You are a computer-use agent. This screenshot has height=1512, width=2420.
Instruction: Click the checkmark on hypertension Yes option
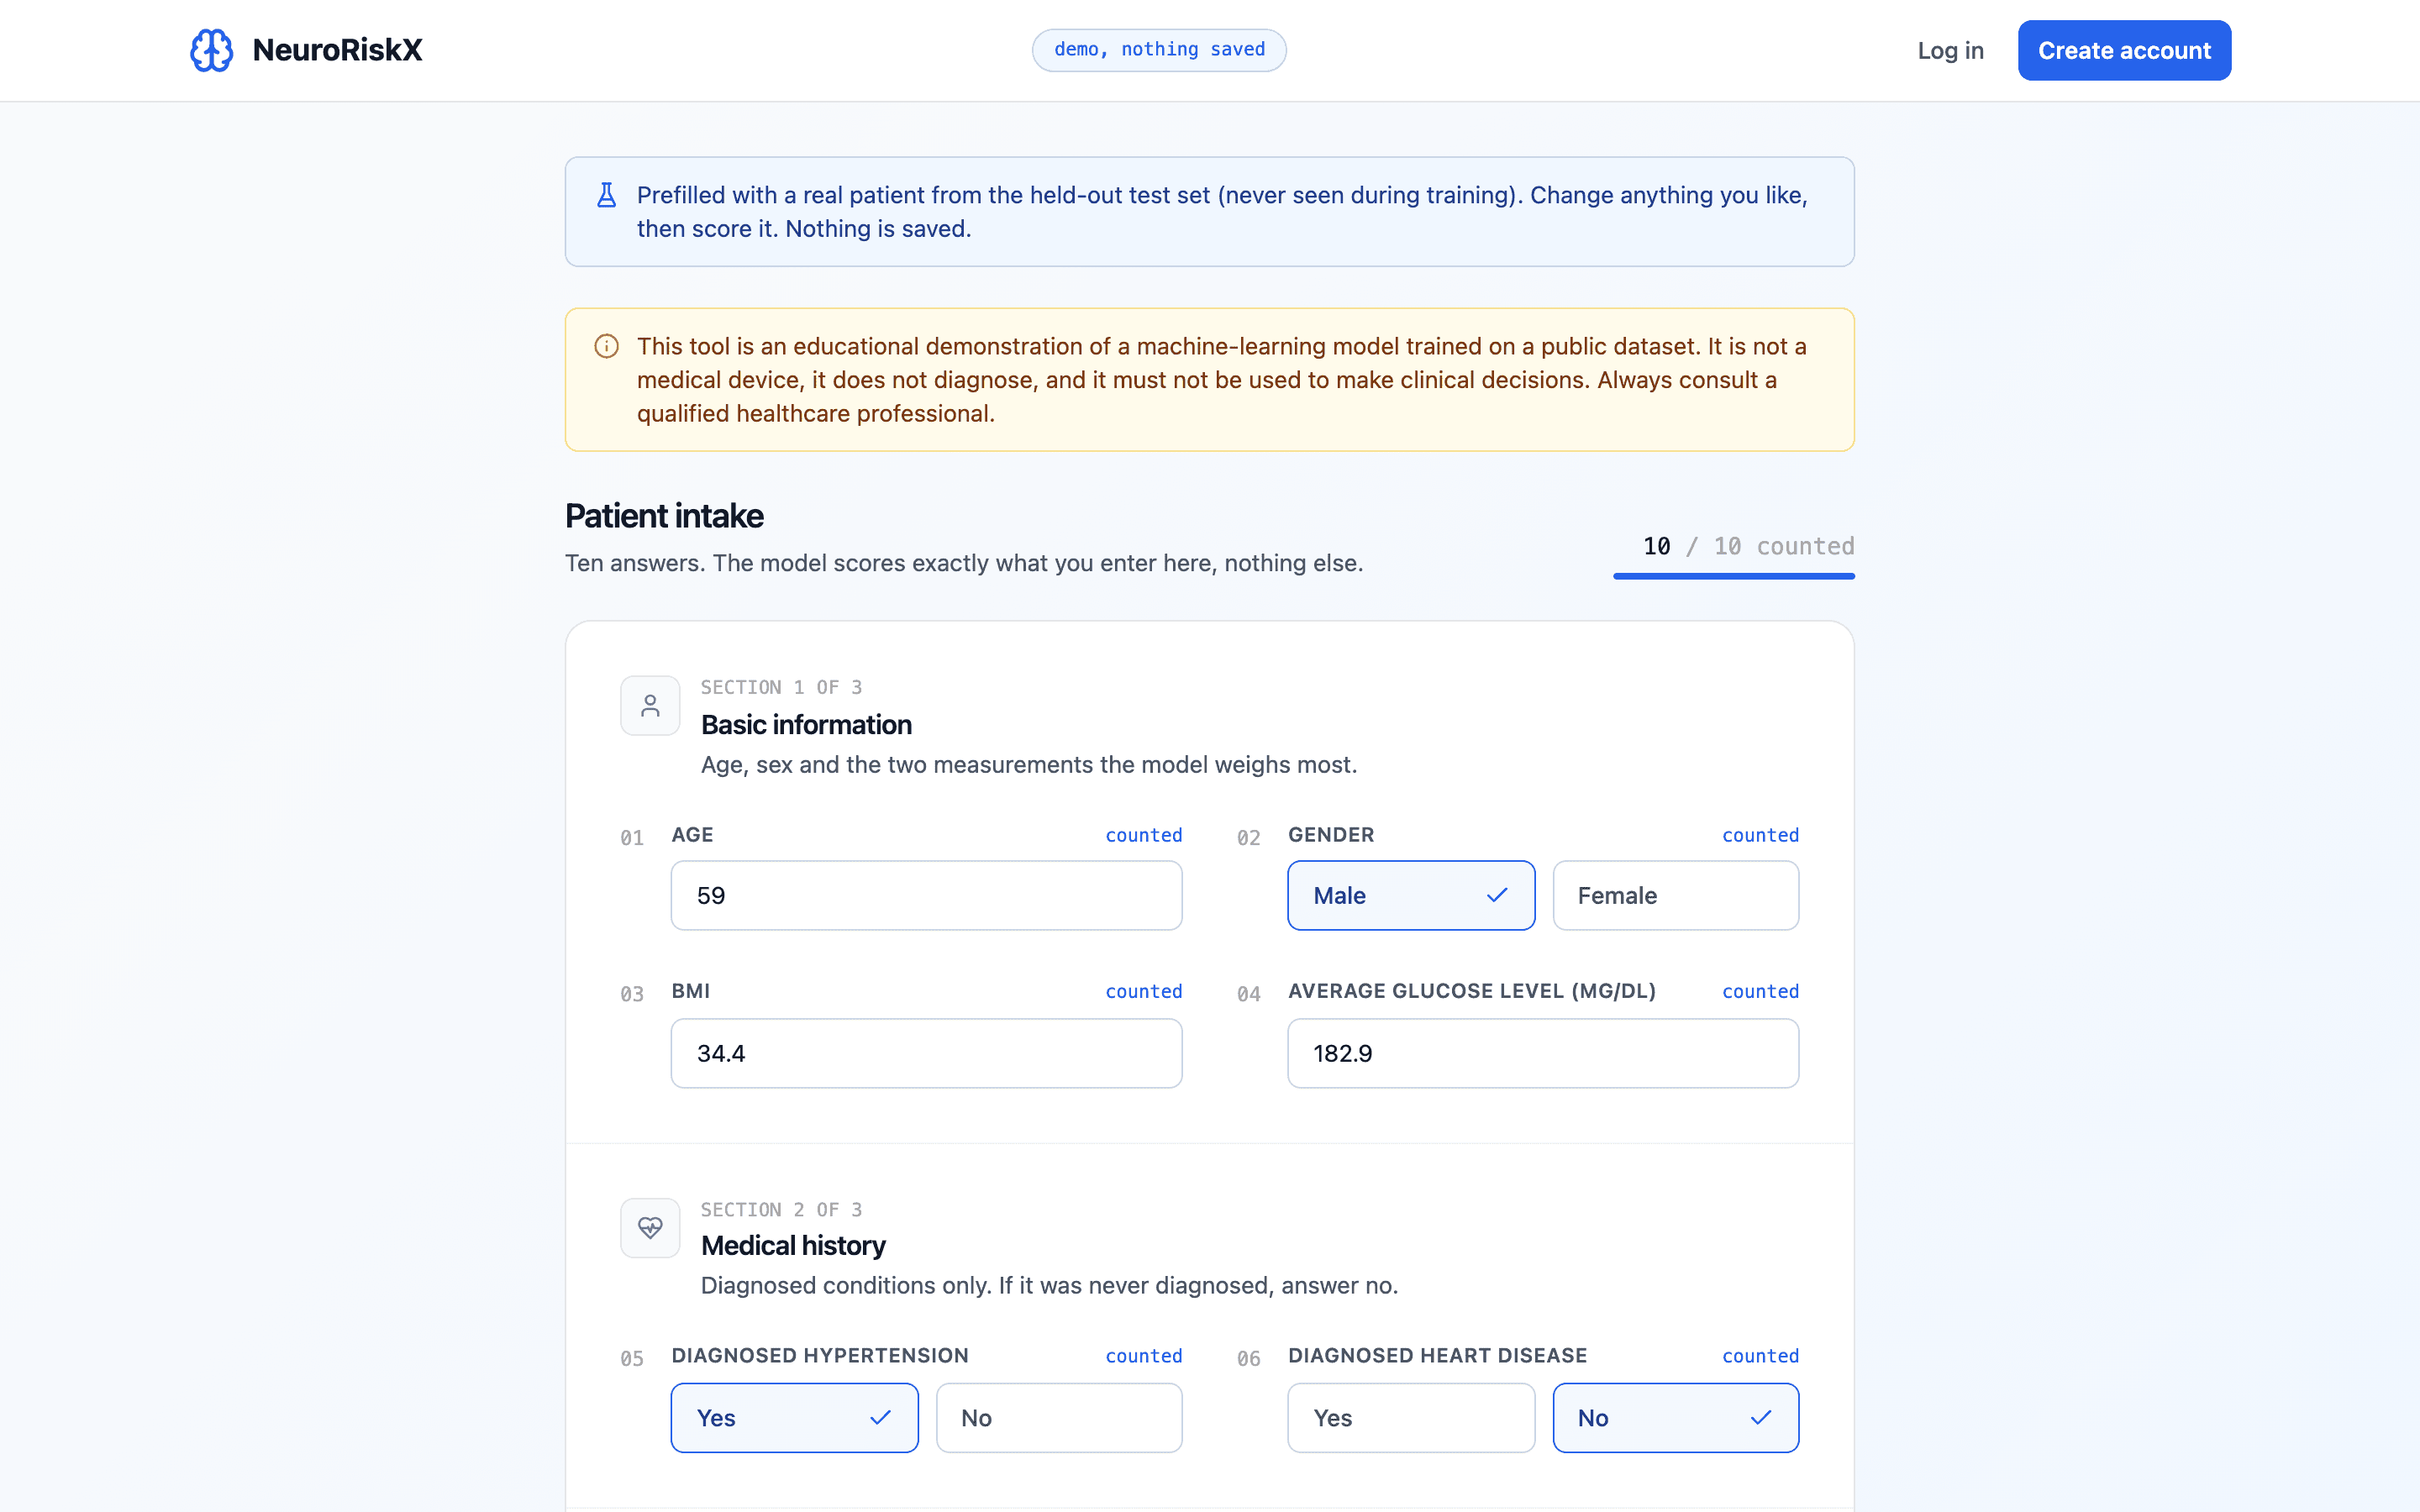[880, 1417]
